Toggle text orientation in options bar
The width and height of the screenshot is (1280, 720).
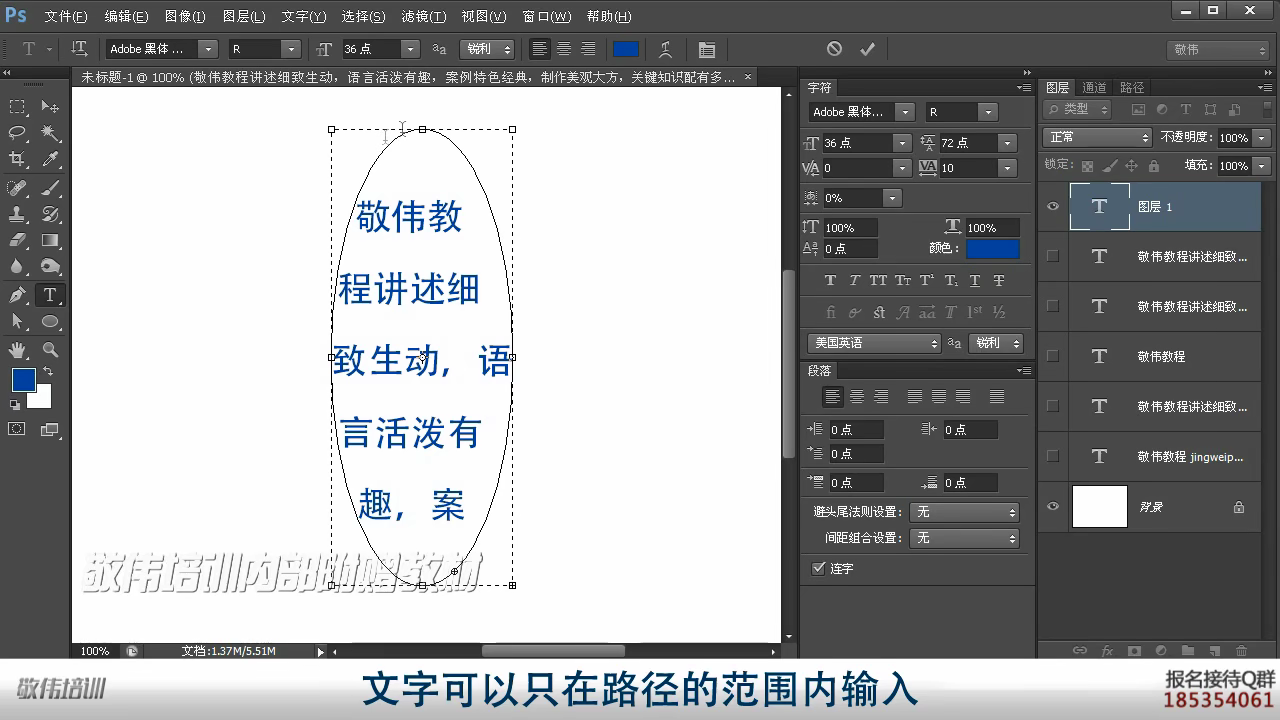[x=80, y=49]
